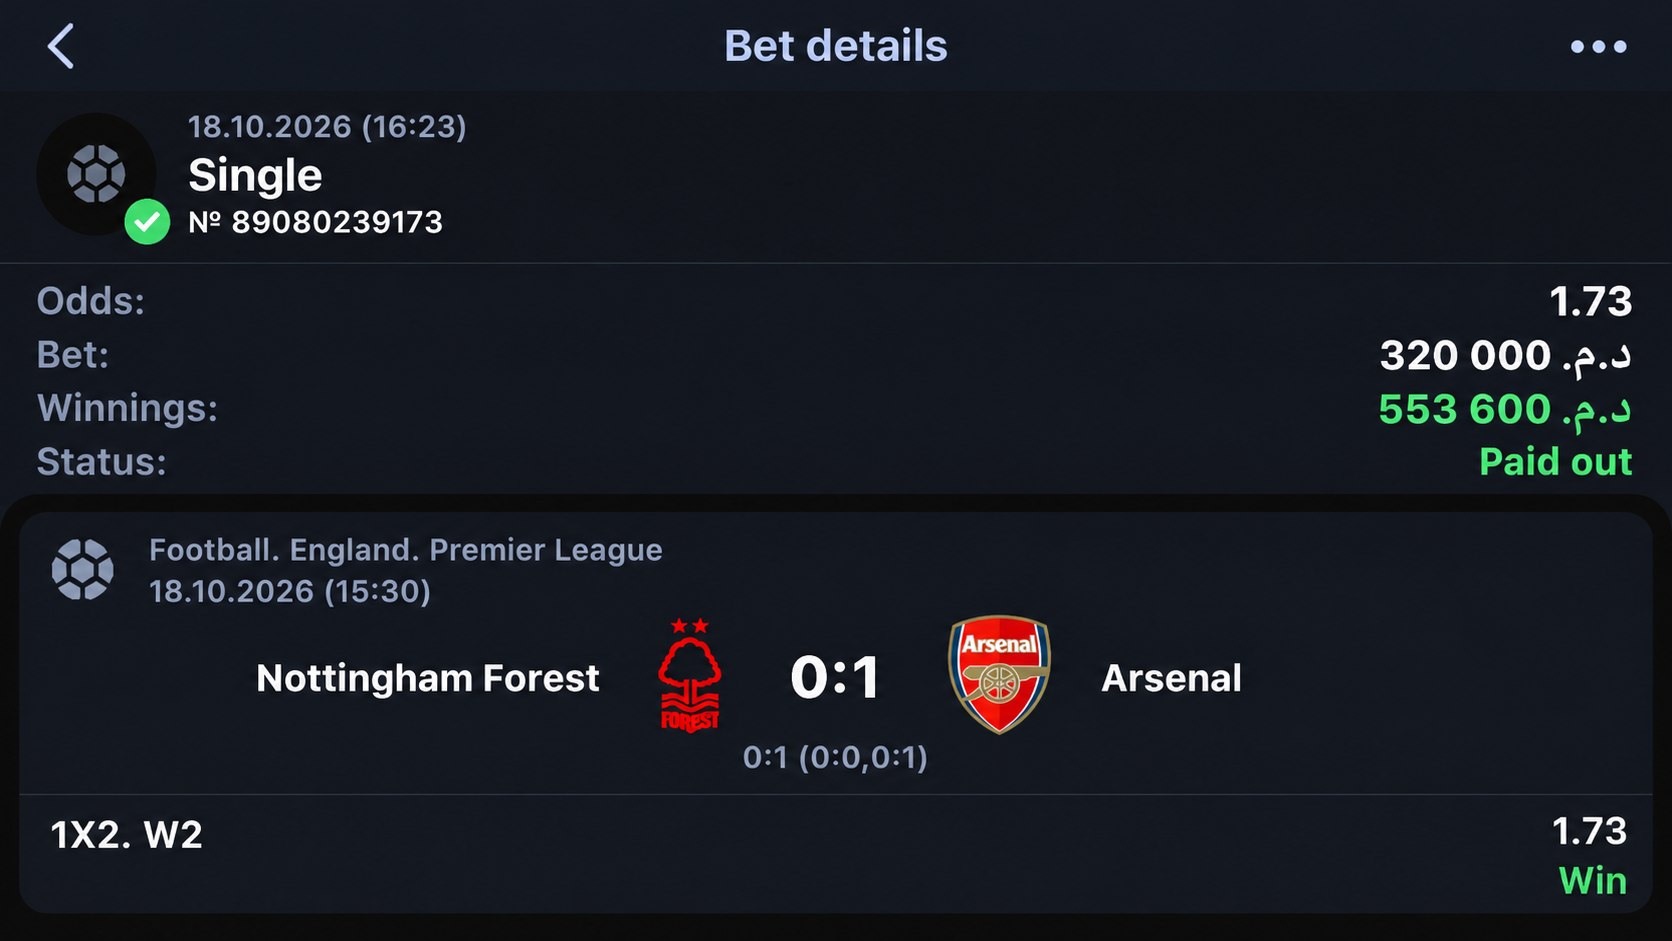Go back using the left chevron arrow
This screenshot has width=1672, height=941.
61,46
